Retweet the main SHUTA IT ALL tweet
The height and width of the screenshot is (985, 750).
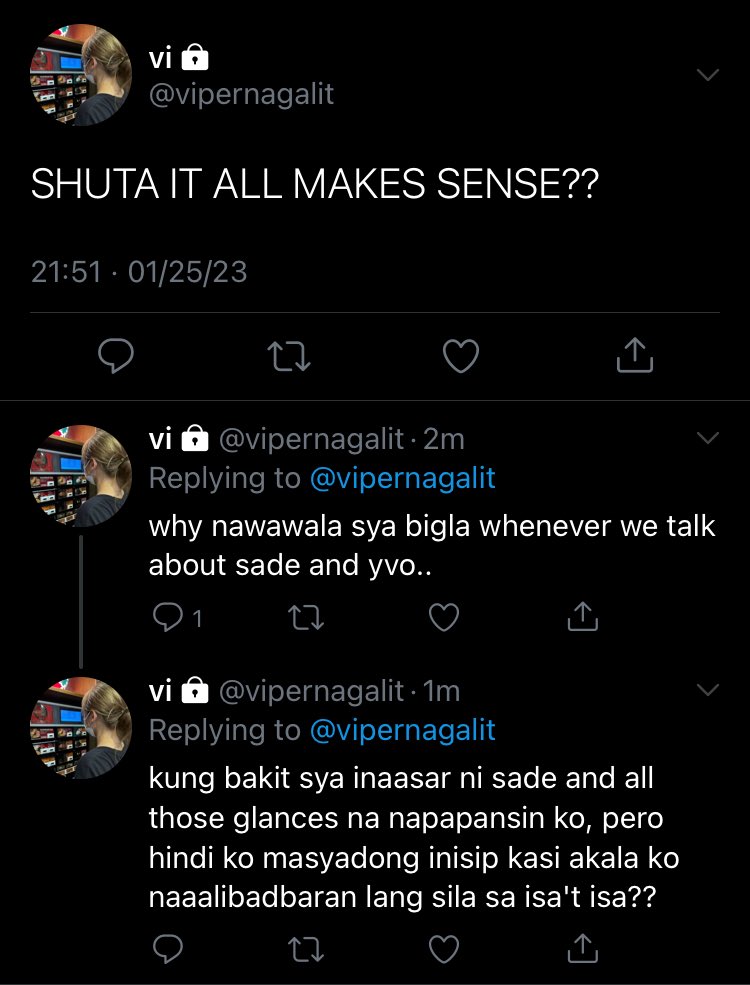pos(289,356)
